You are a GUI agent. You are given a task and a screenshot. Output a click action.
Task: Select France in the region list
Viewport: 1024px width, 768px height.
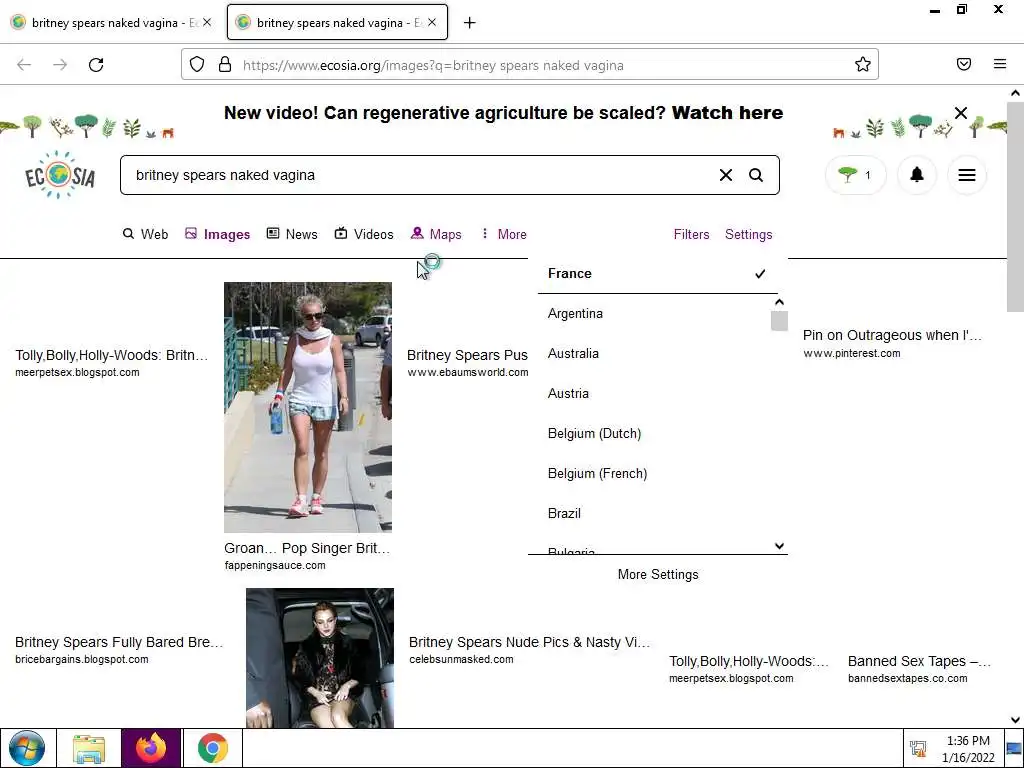tap(658, 274)
